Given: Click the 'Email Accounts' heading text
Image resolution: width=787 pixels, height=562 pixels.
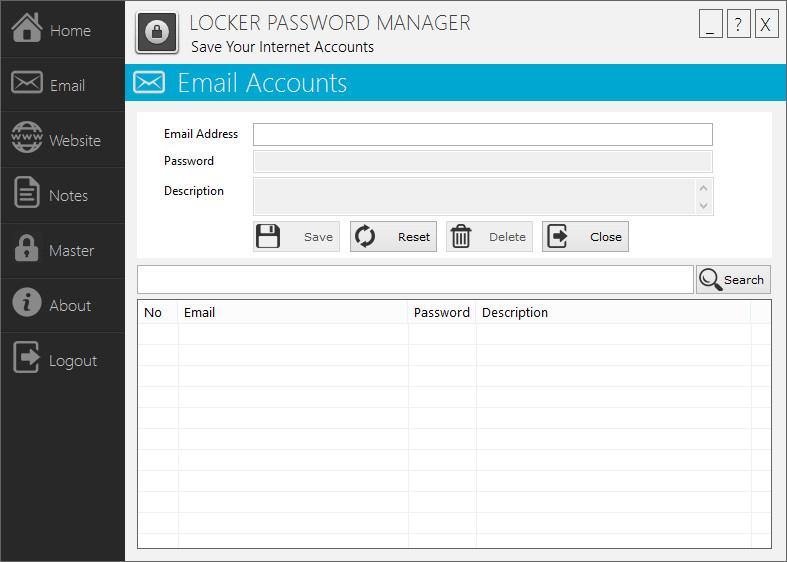Looking at the screenshot, I should 262,83.
